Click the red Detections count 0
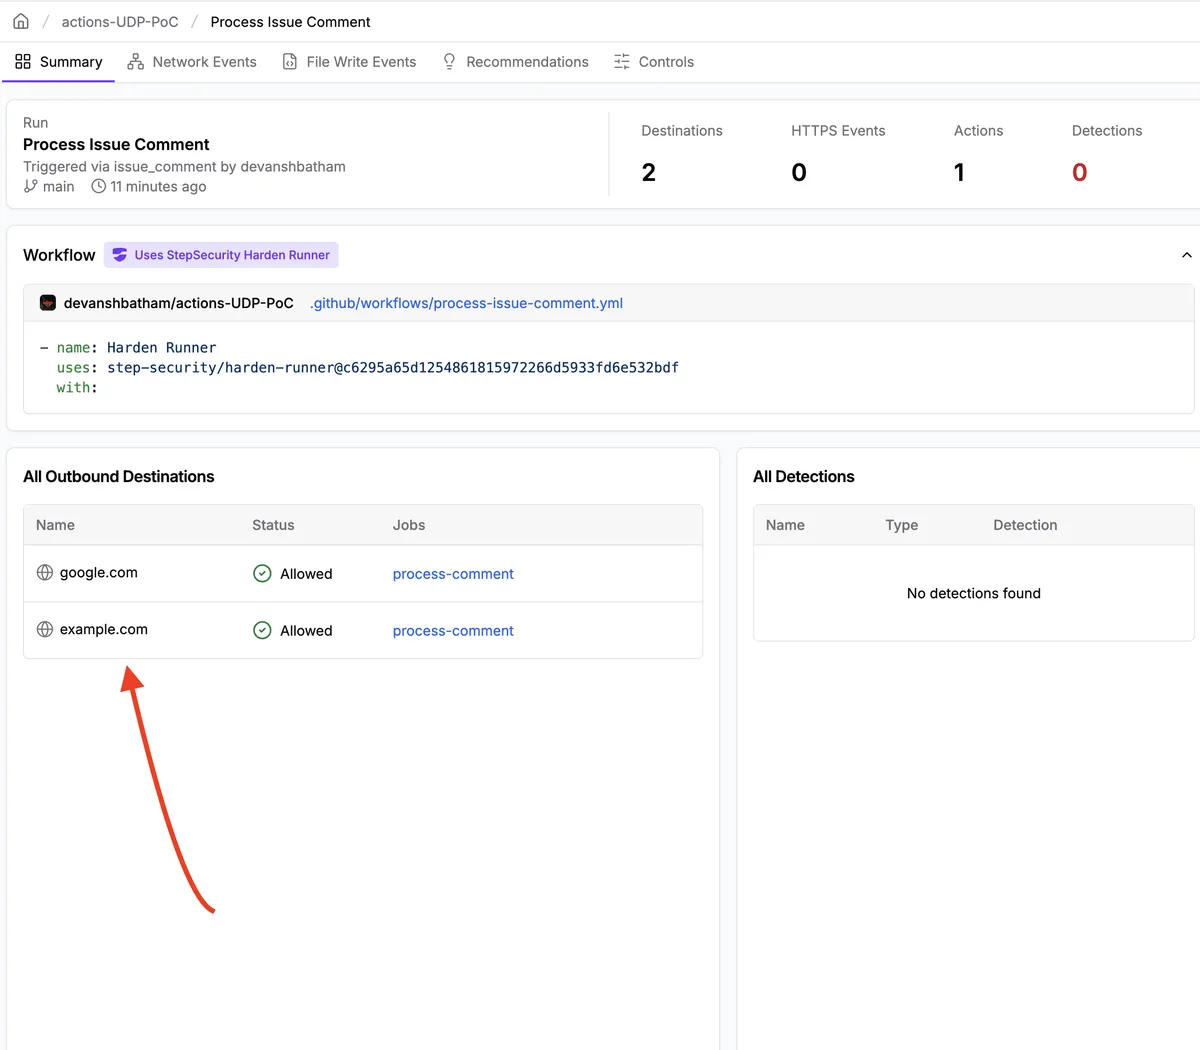The image size is (1200, 1050). click(x=1079, y=173)
